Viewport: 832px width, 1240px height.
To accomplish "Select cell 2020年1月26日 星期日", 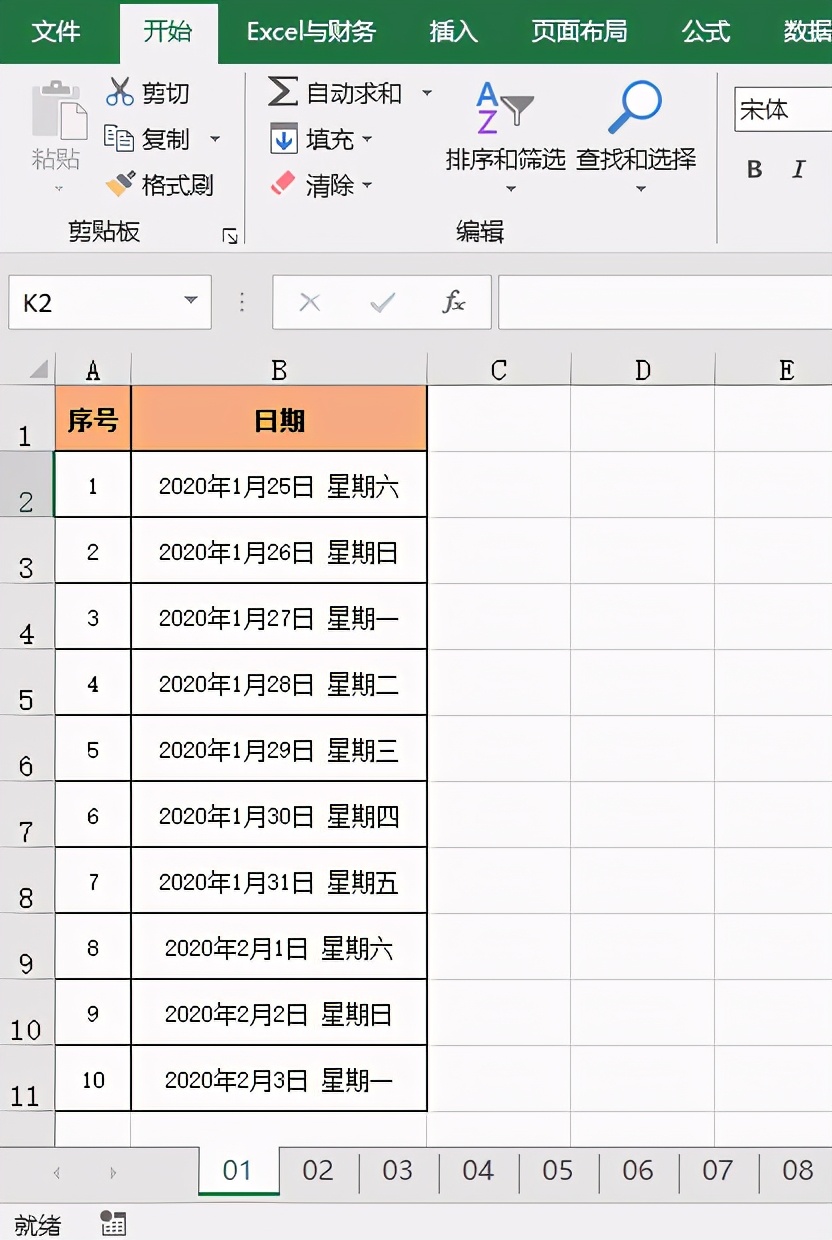I will pos(279,551).
